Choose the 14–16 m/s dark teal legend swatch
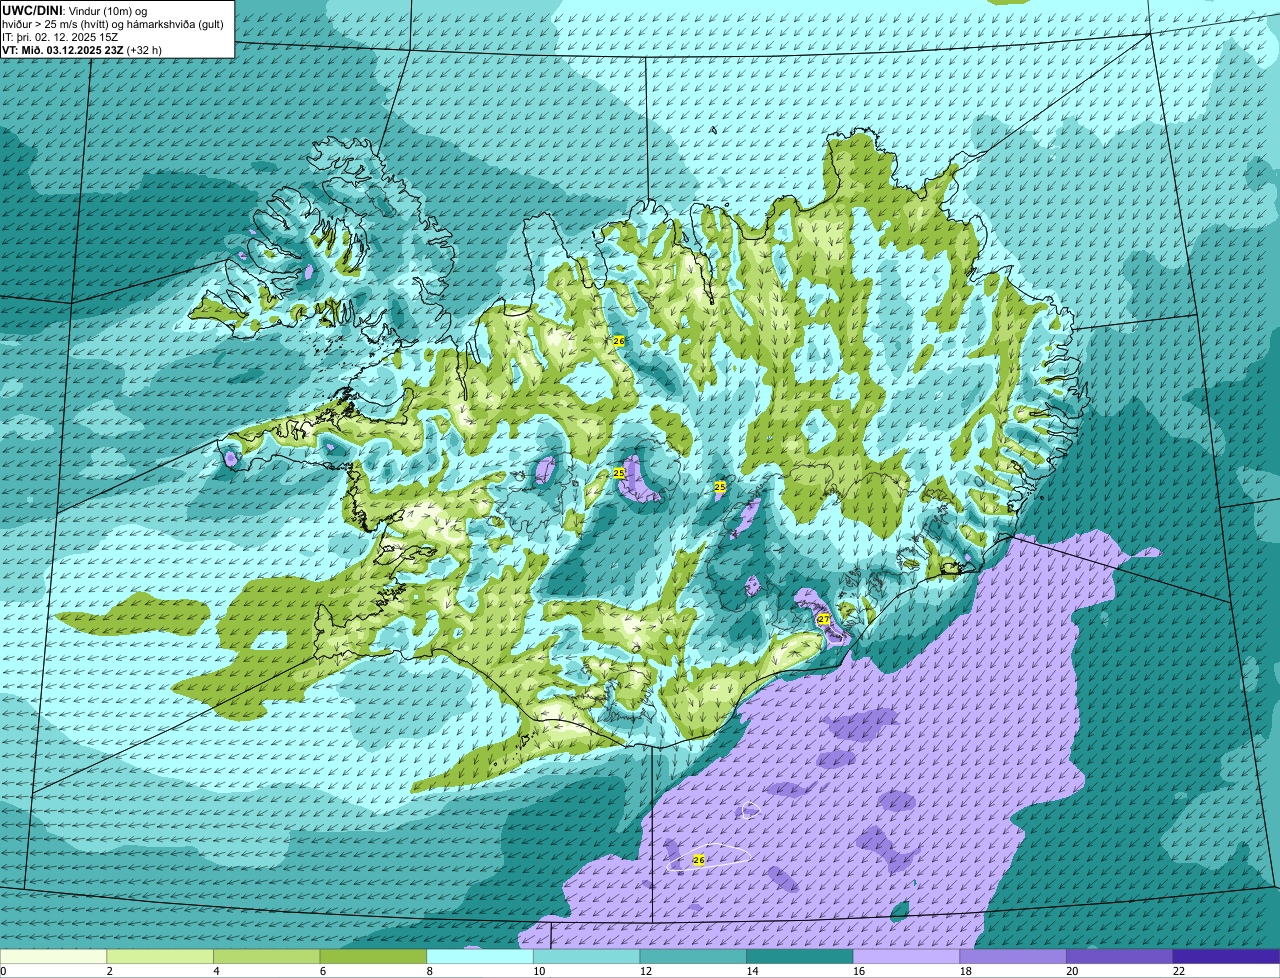The height and width of the screenshot is (978, 1280). coord(800,957)
